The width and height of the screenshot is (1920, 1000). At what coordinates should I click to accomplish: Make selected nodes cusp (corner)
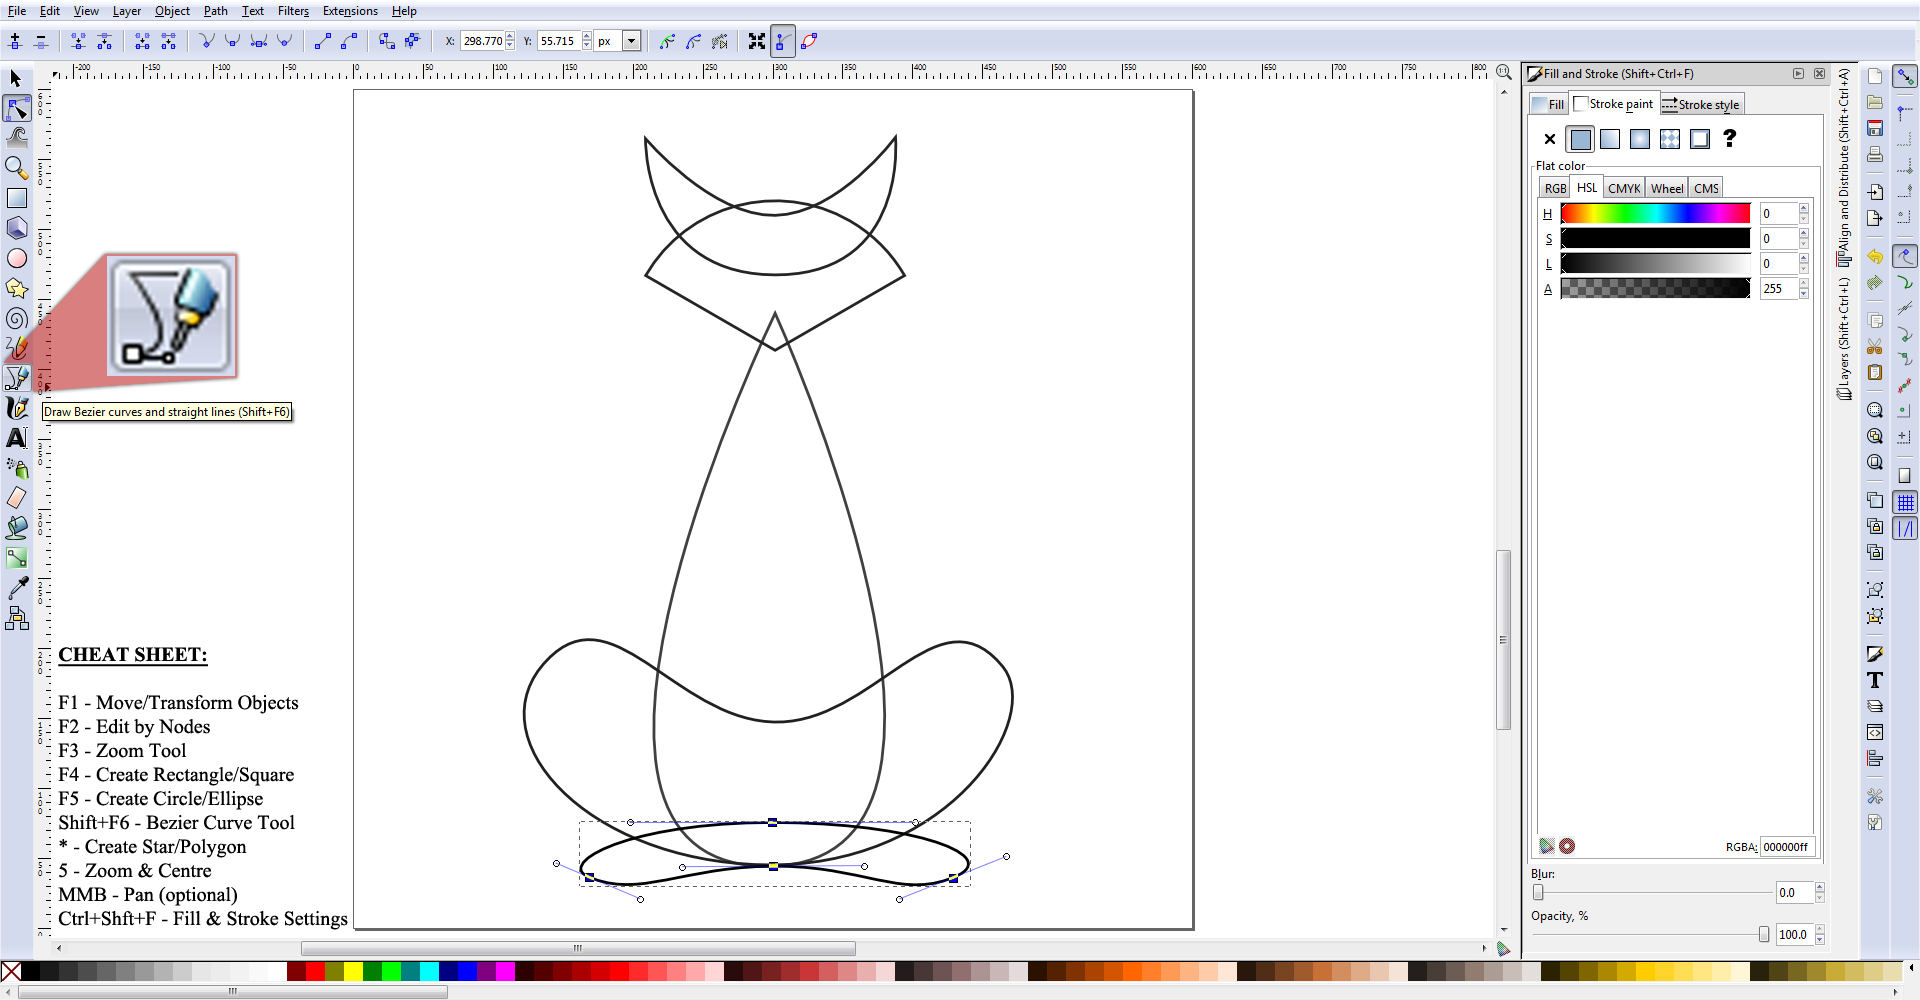tap(207, 41)
